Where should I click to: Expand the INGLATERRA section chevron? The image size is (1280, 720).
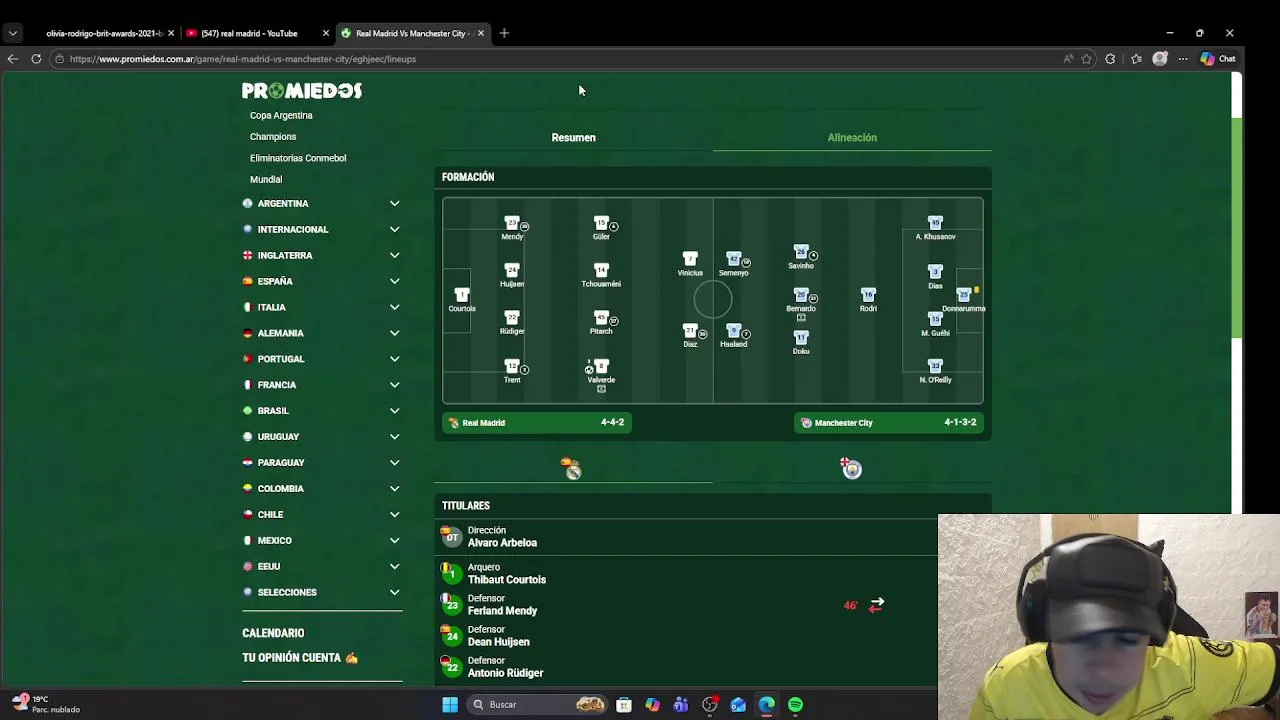tap(394, 255)
